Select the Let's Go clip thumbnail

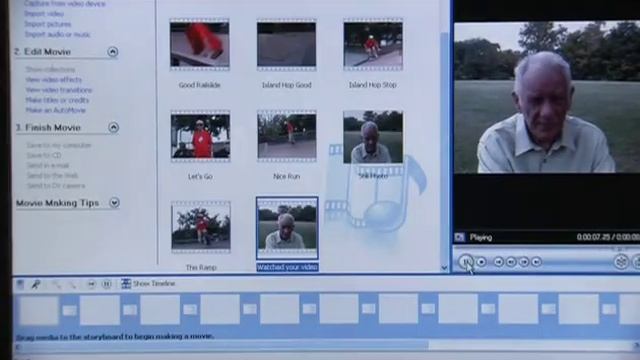click(x=200, y=136)
